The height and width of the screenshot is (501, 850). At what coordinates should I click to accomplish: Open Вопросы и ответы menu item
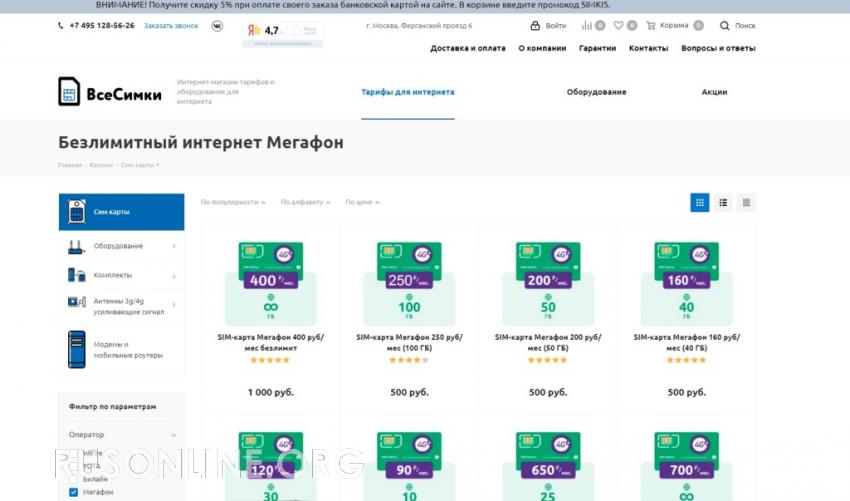[718, 48]
